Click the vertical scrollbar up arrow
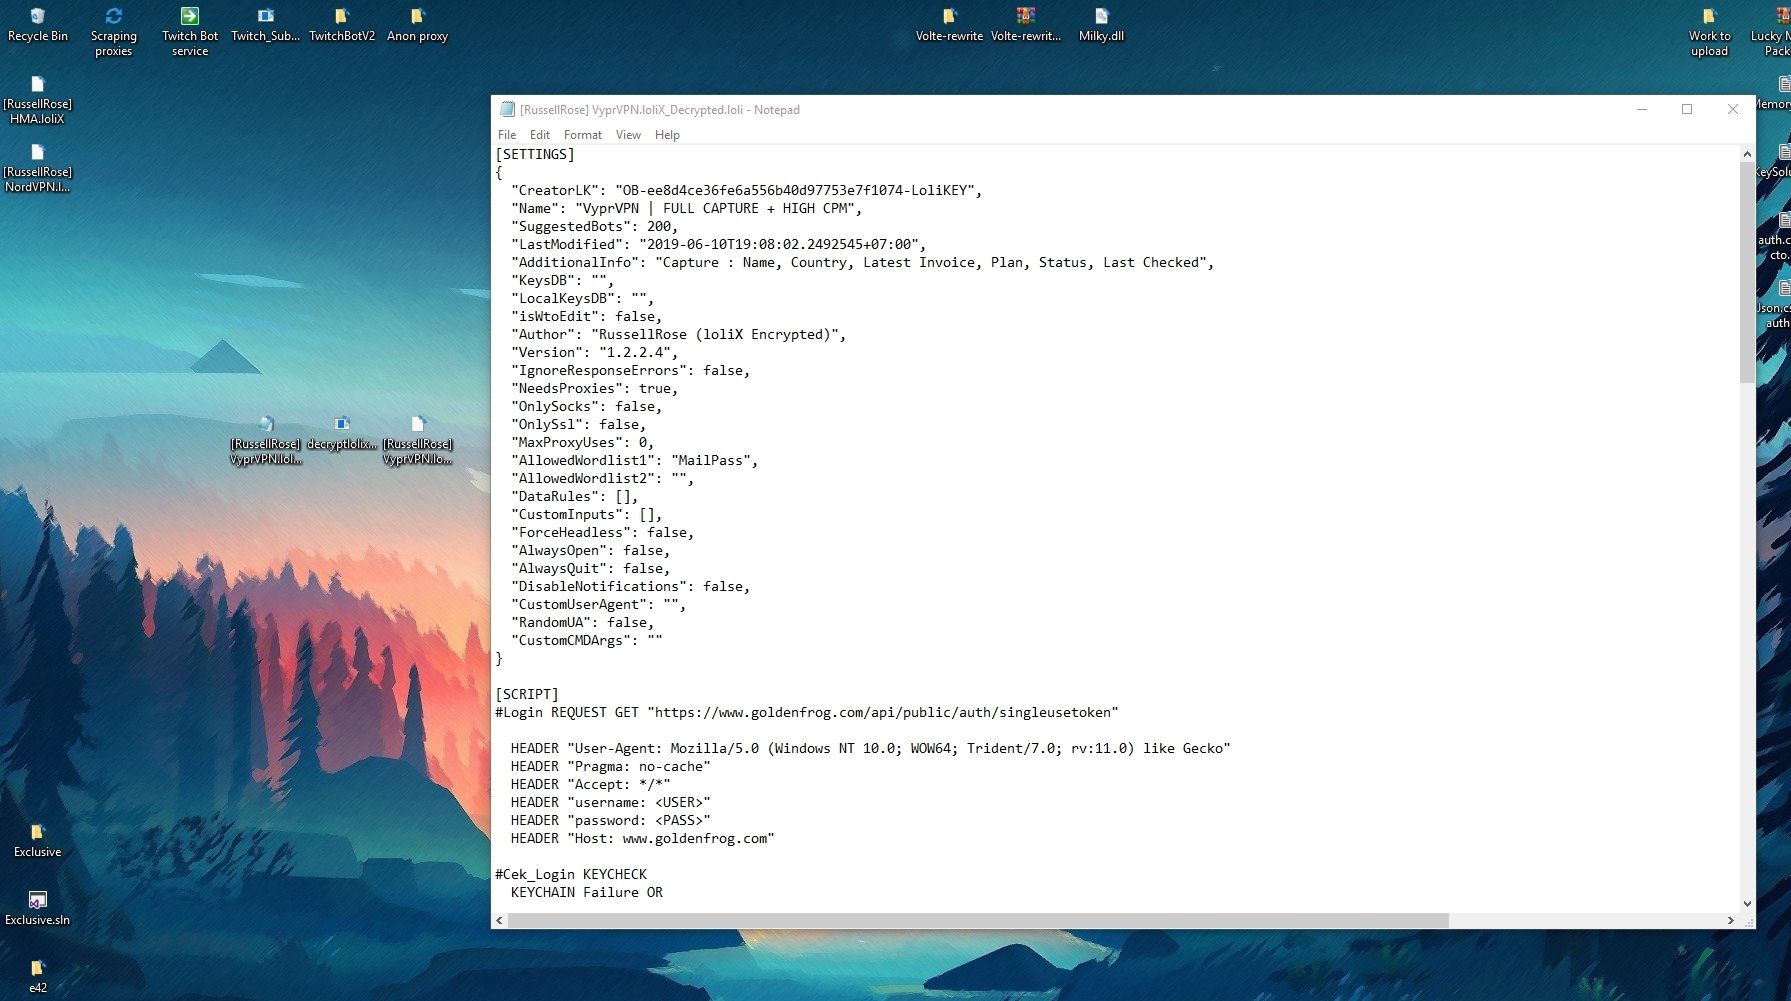Image resolution: width=1791 pixels, height=1001 pixels. coord(1747,154)
